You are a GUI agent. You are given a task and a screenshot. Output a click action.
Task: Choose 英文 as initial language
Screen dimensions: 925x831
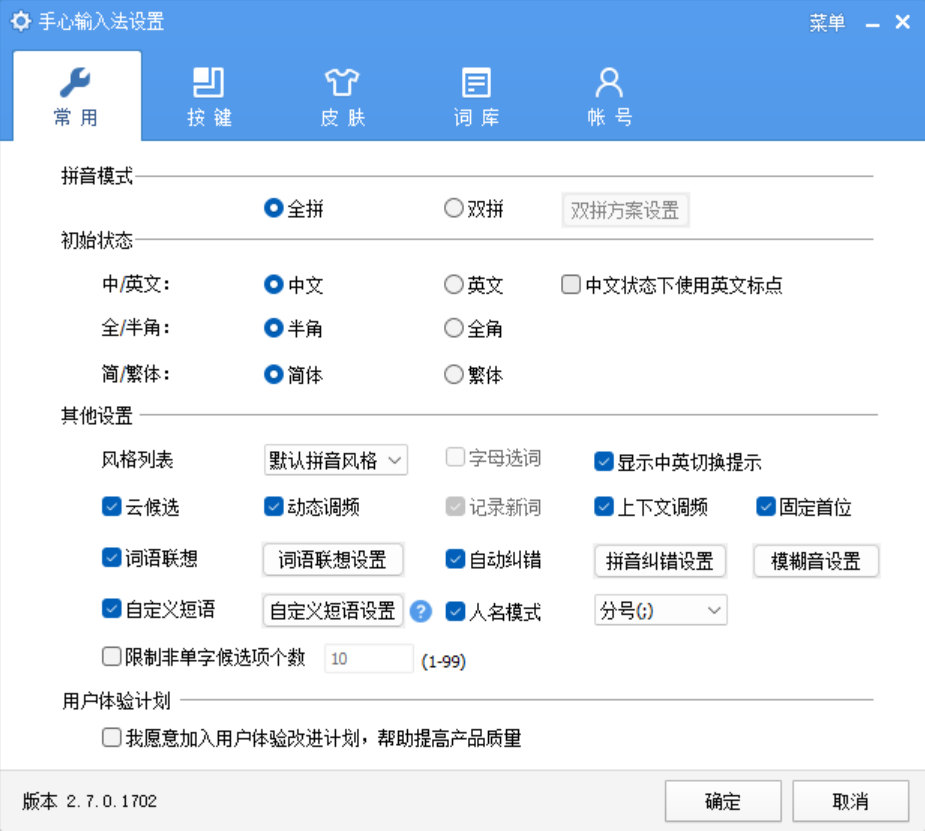pos(474,285)
